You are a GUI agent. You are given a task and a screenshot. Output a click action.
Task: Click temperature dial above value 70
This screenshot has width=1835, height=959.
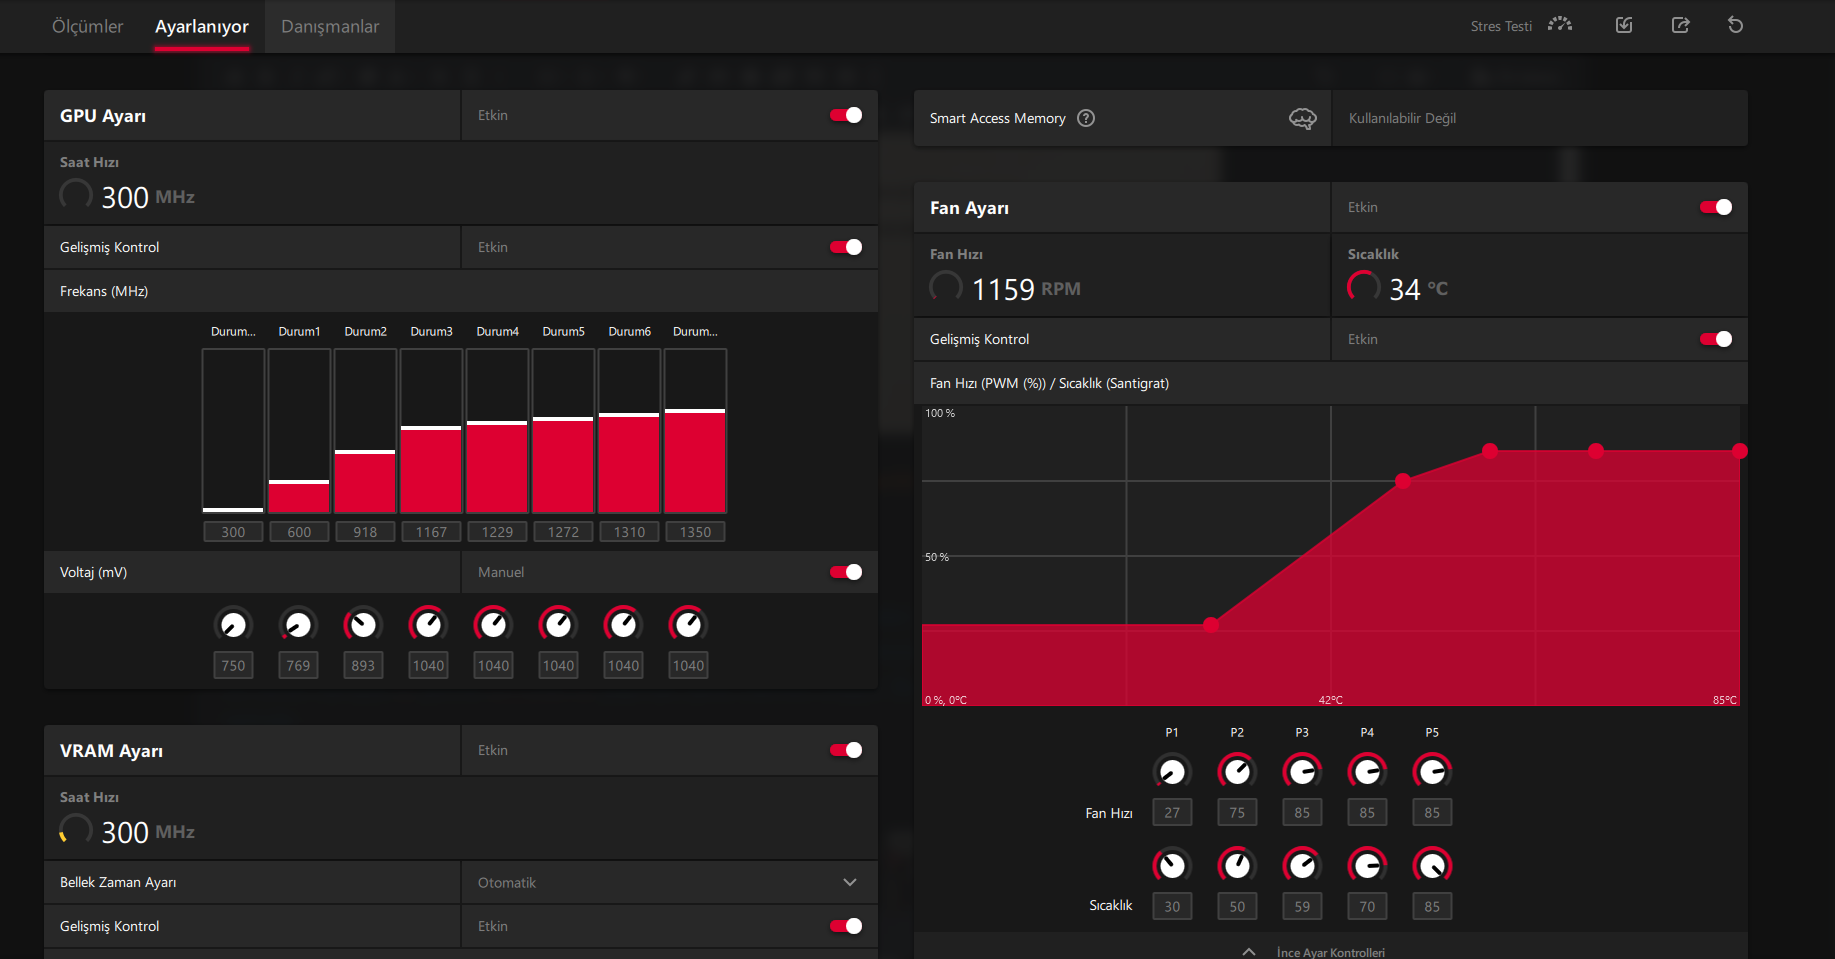click(1367, 865)
